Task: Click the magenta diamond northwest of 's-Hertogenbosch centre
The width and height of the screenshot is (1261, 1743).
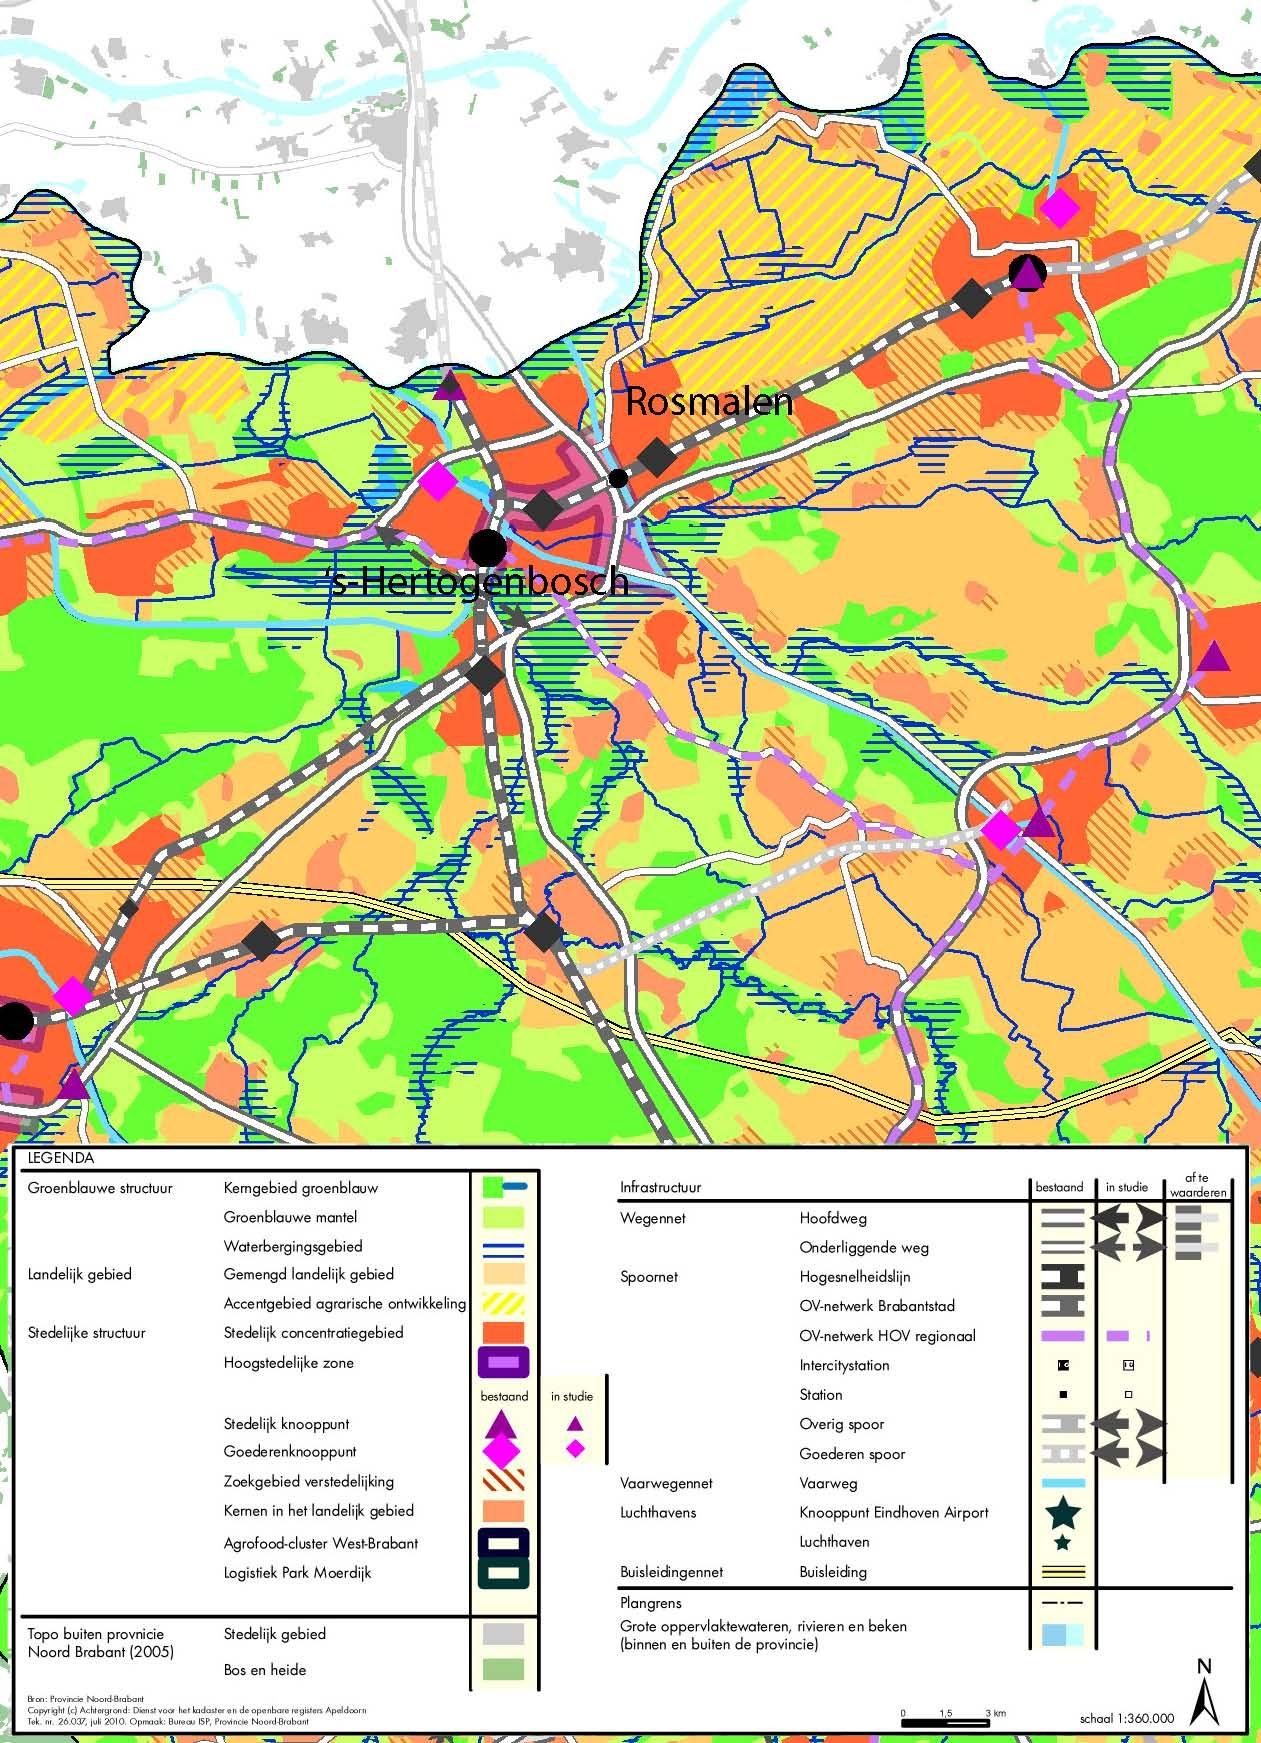Action: pyautogui.click(x=437, y=481)
